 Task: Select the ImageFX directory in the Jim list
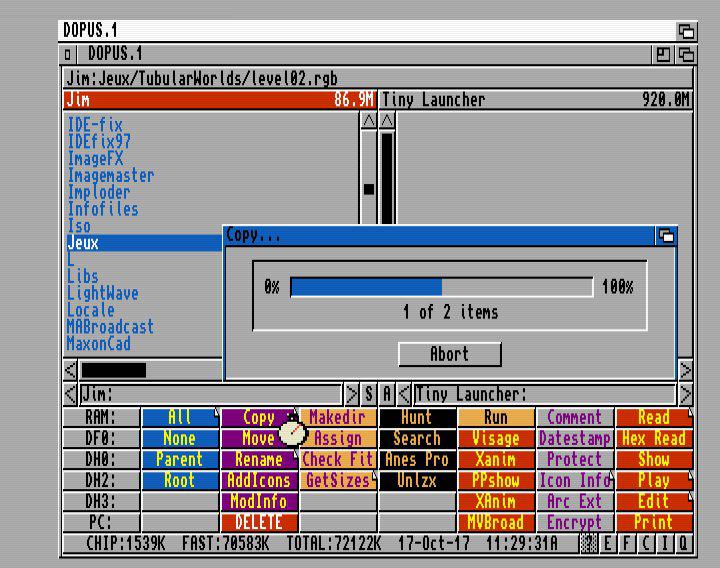pos(95,158)
